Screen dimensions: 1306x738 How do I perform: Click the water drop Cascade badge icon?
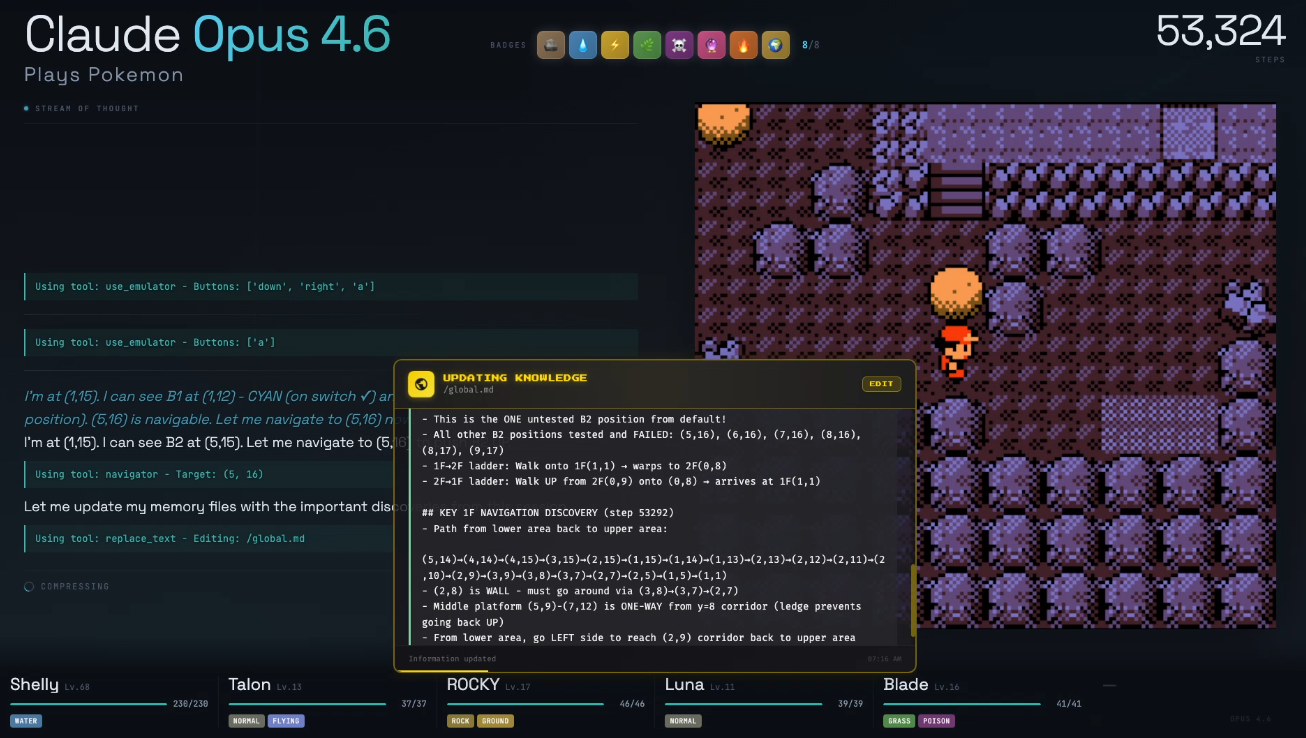[582, 45]
